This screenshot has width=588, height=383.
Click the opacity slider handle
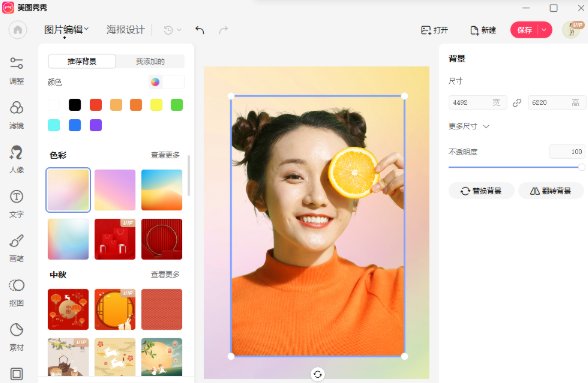point(582,167)
